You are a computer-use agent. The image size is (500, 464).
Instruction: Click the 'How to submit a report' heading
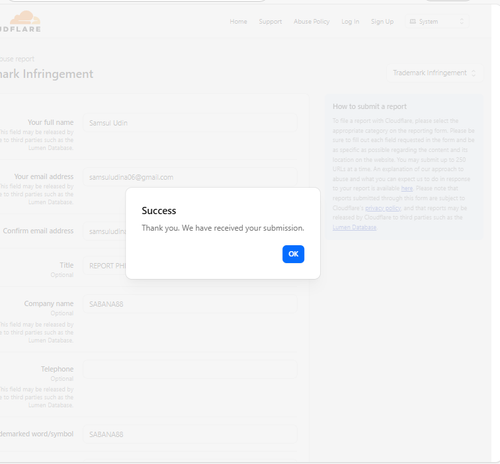pyautogui.click(x=369, y=107)
